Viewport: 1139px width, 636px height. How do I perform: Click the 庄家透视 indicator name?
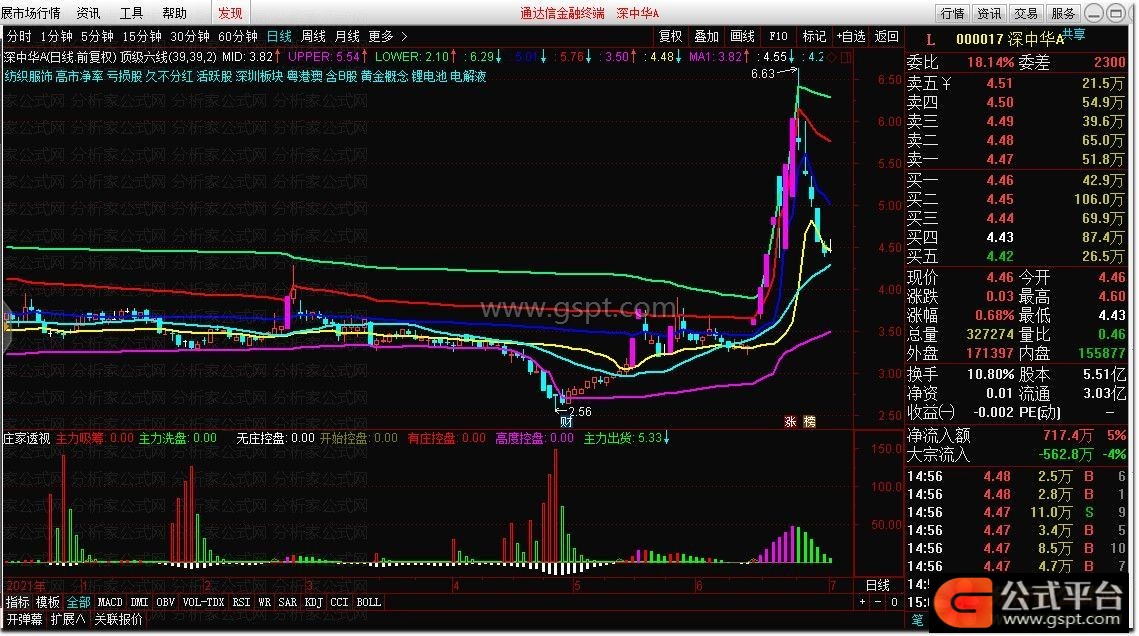point(27,439)
